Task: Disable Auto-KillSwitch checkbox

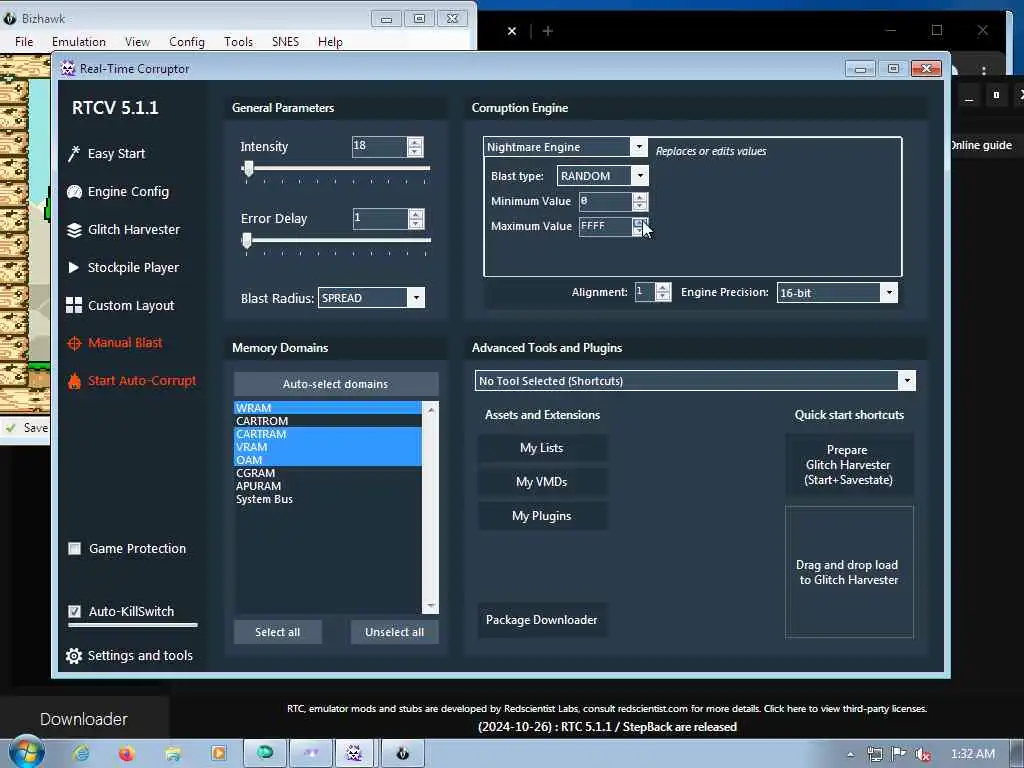Action: (74, 611)
